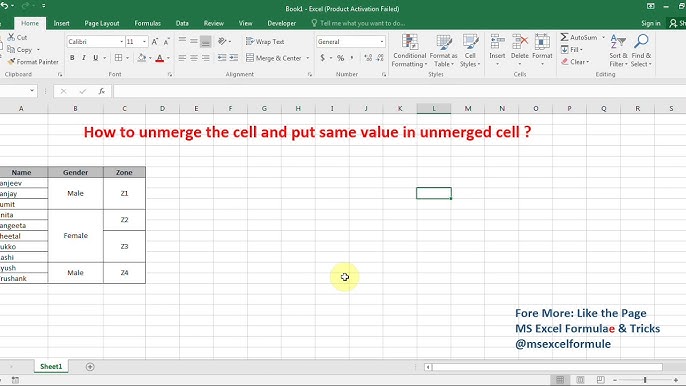
Task: Open the Borders button
Action: click(118, 58)
